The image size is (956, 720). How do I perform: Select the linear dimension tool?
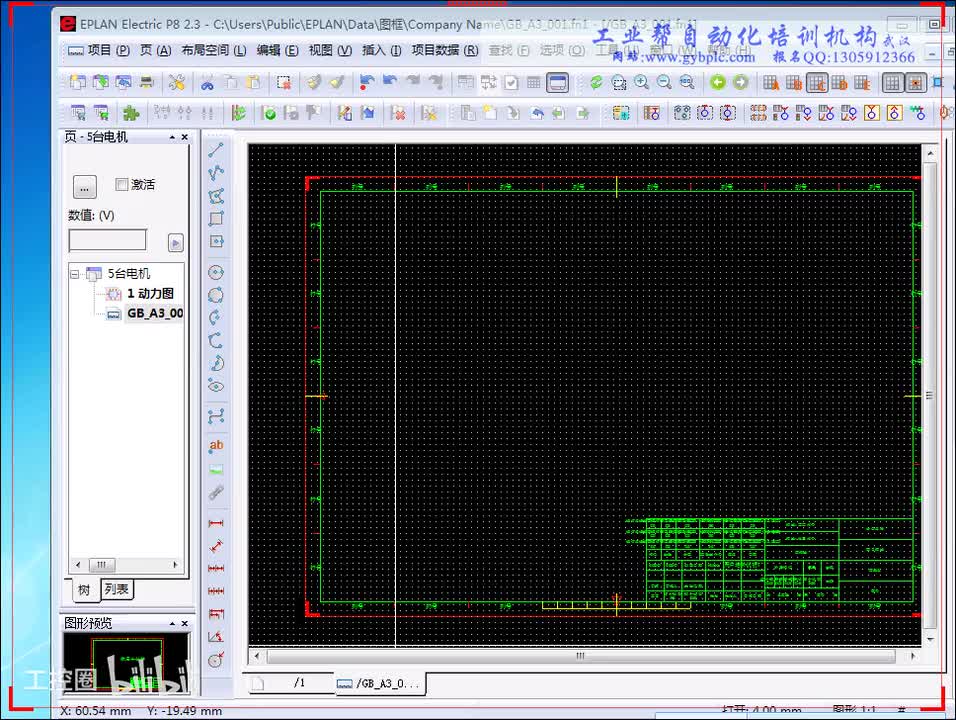pos(216,523)
